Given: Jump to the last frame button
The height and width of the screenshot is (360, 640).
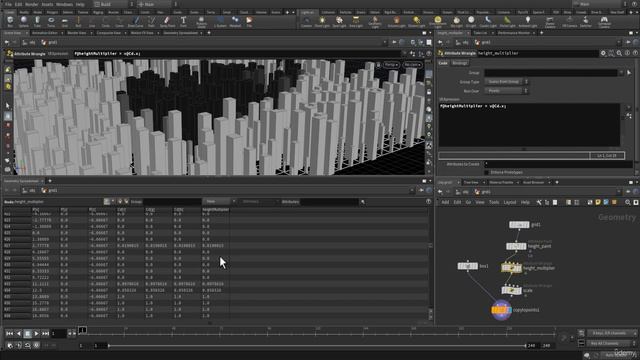Looking at the screenshot, I should coord(45,333).
